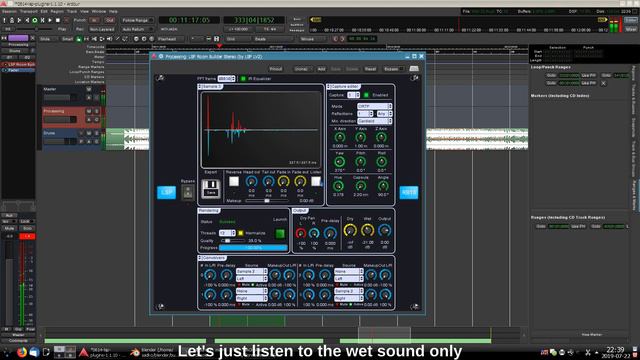This screenshot has height=360, width=640.
Task: Click the Pitch rotation knob
Action: 360,162
